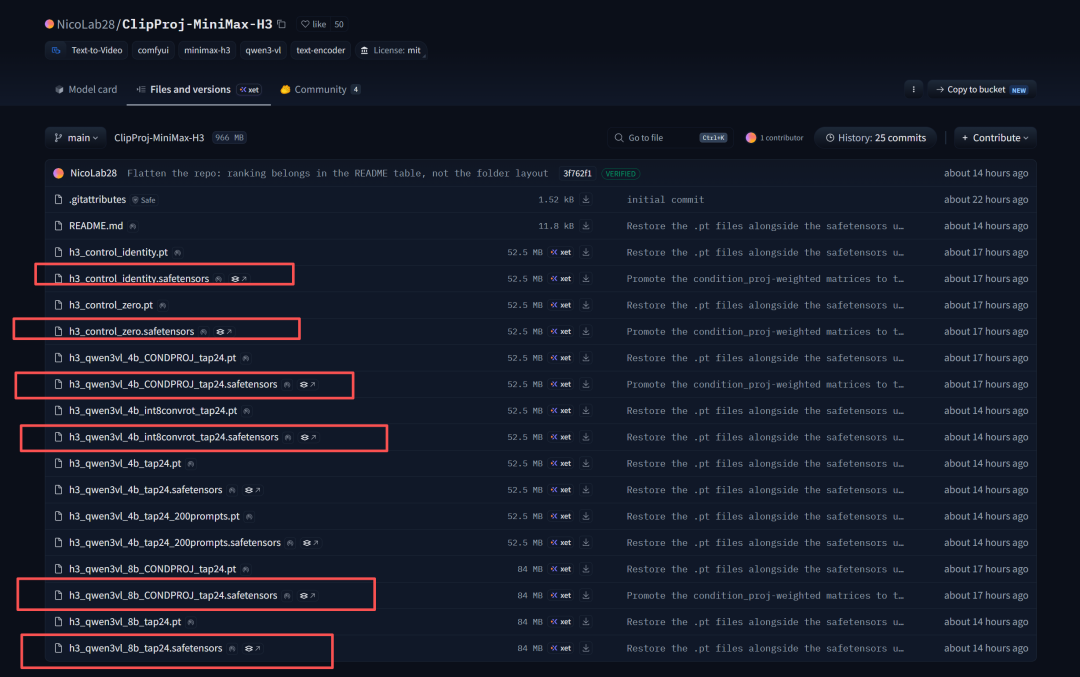
Task: Click pickle scan icon next to h3_control_zero.pt
Action: pos(163,305)
